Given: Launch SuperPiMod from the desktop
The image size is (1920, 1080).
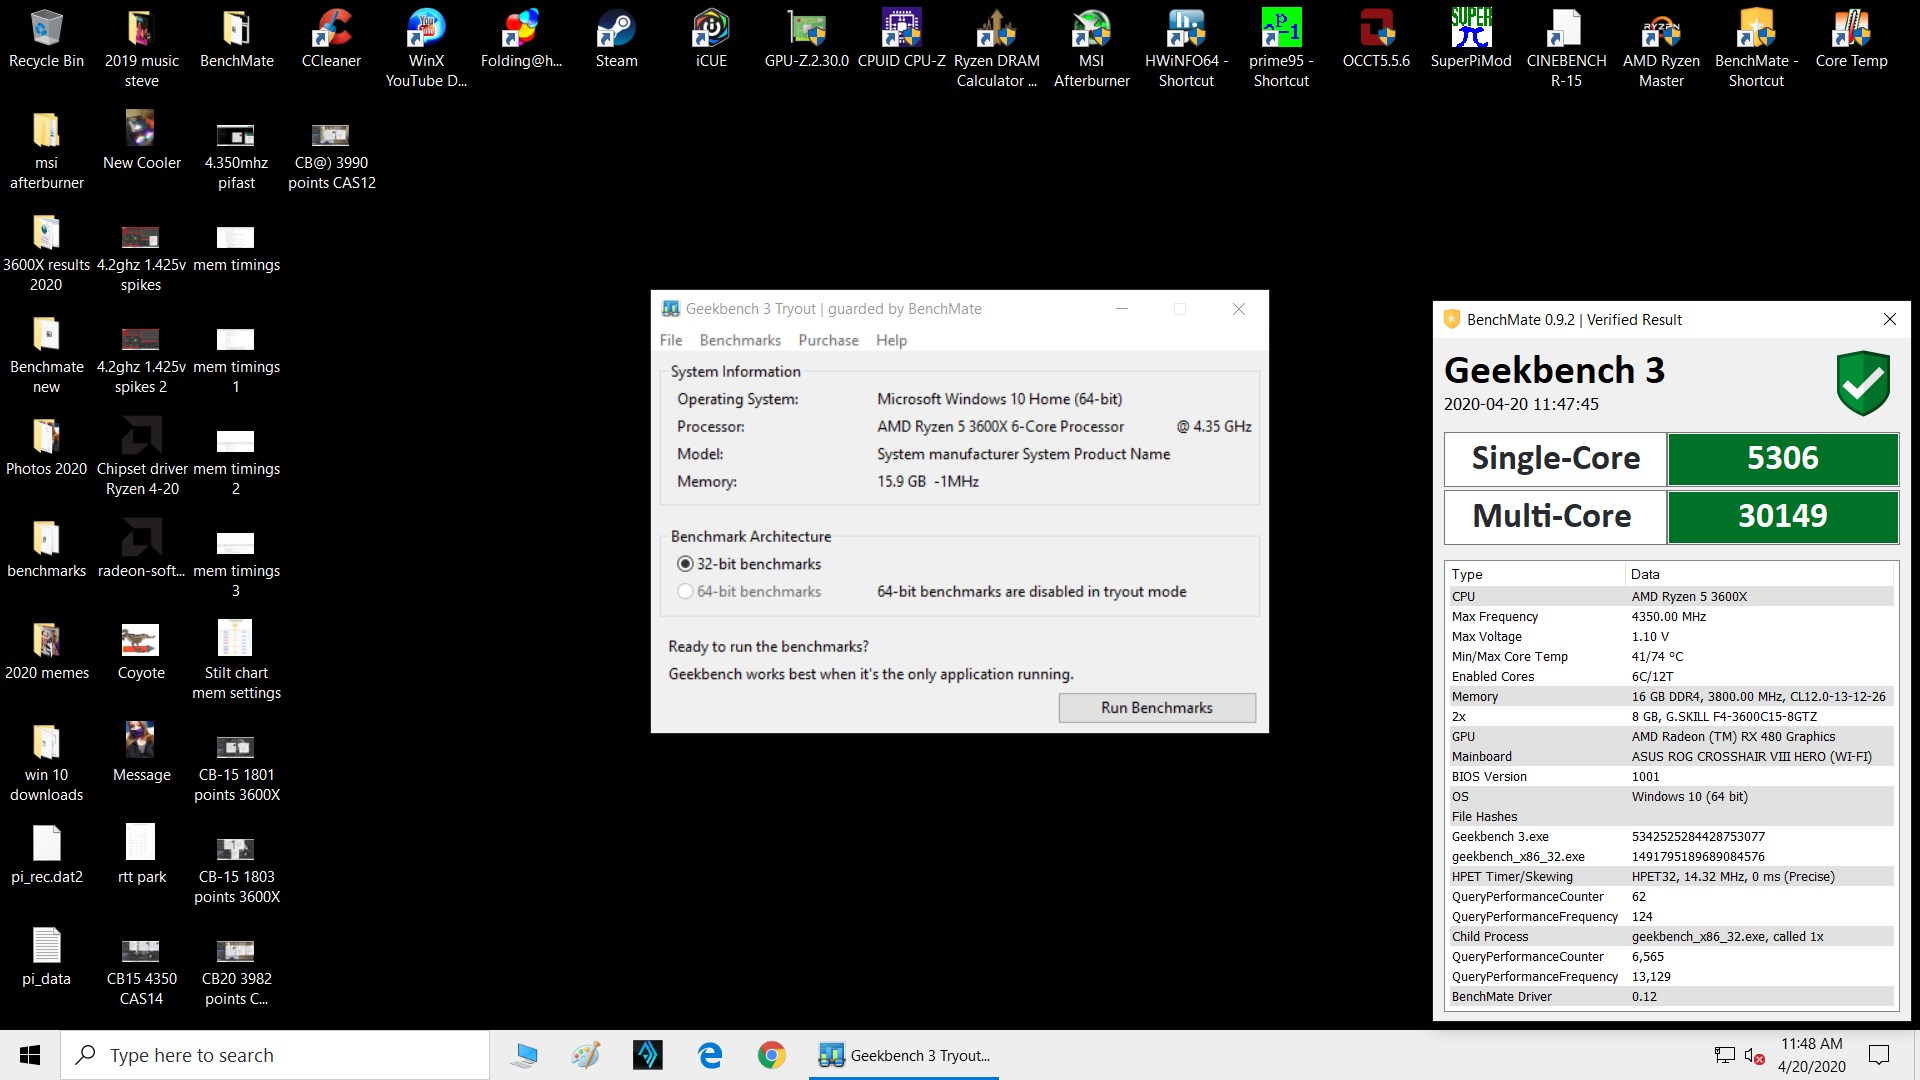Looking at the screenshot, I should tap(1471, 38).
